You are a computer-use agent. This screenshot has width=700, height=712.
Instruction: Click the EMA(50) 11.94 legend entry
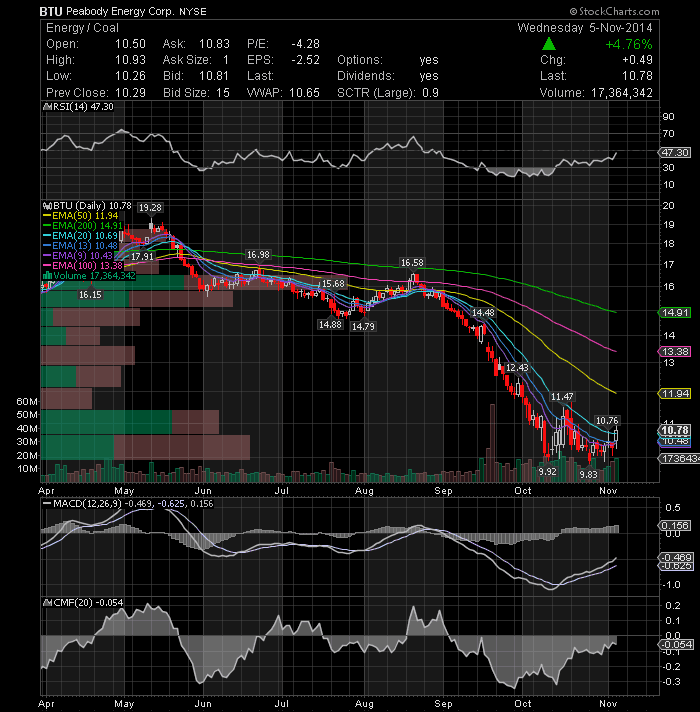(80, 216)
